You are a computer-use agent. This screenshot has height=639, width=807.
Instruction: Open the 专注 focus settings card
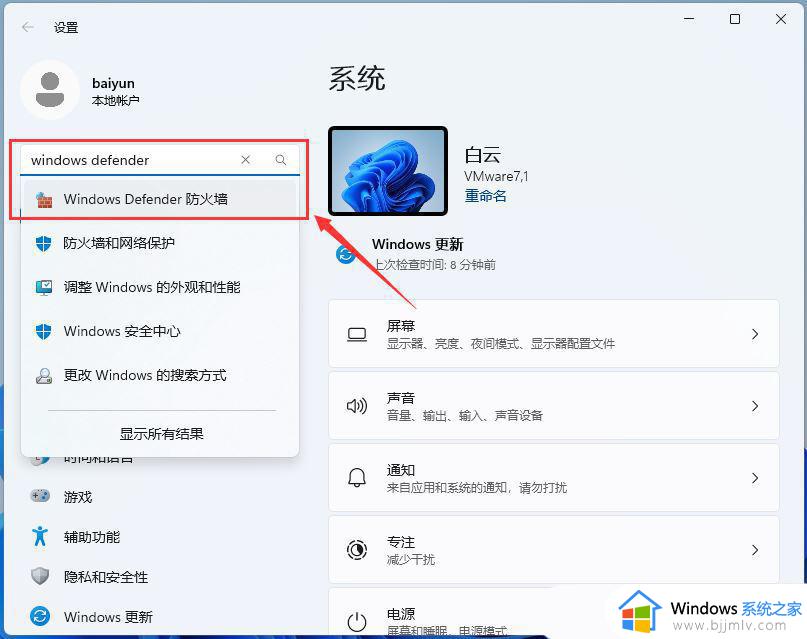tap(553, 550)
